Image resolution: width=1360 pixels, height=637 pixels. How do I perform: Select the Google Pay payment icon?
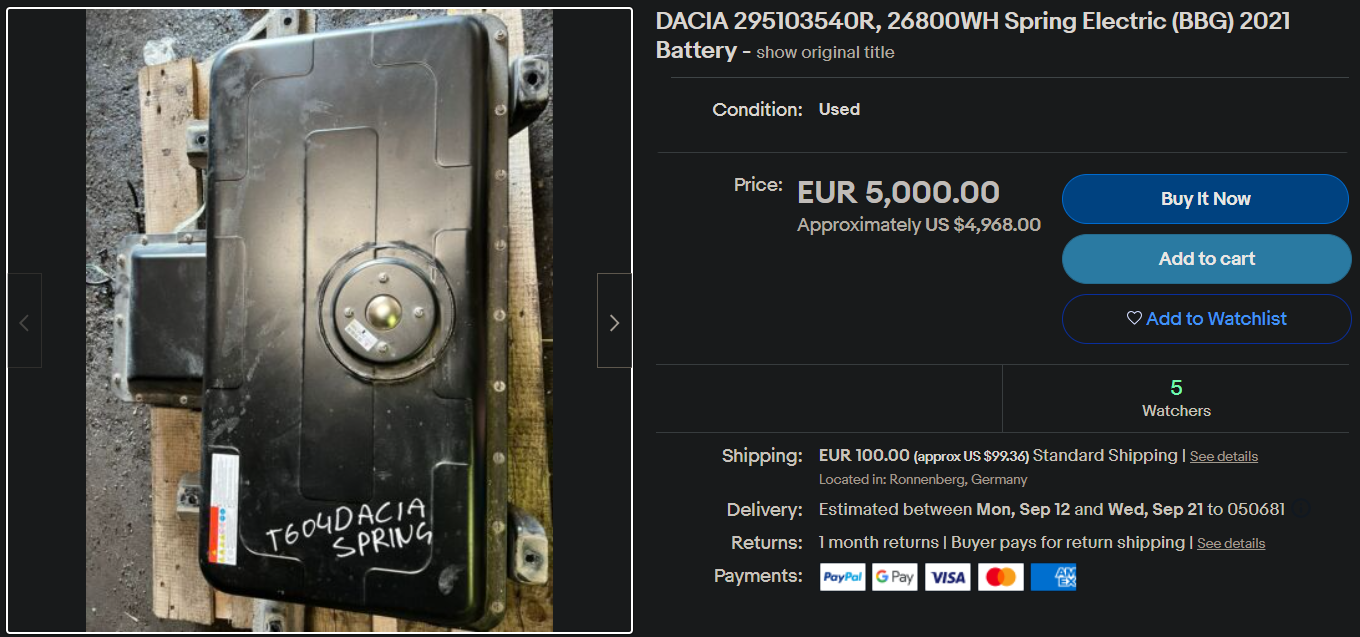[x=895, y=577]
